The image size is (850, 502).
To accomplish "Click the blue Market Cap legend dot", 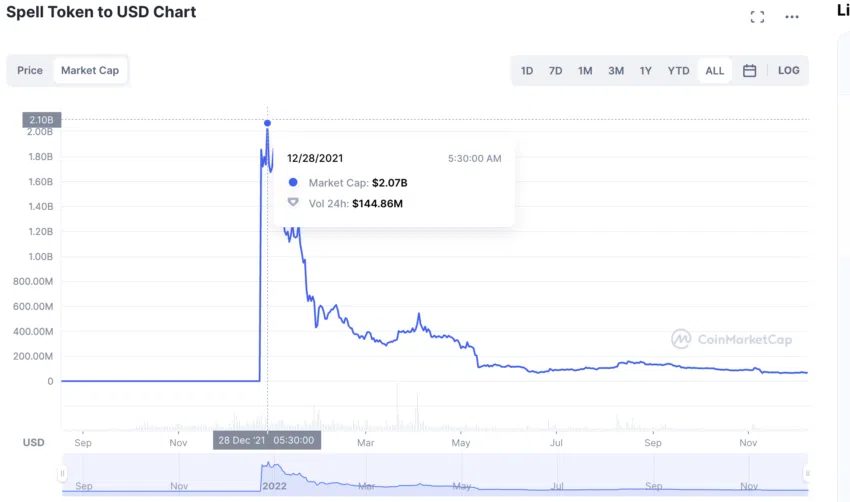I will (x=293, y=183).
